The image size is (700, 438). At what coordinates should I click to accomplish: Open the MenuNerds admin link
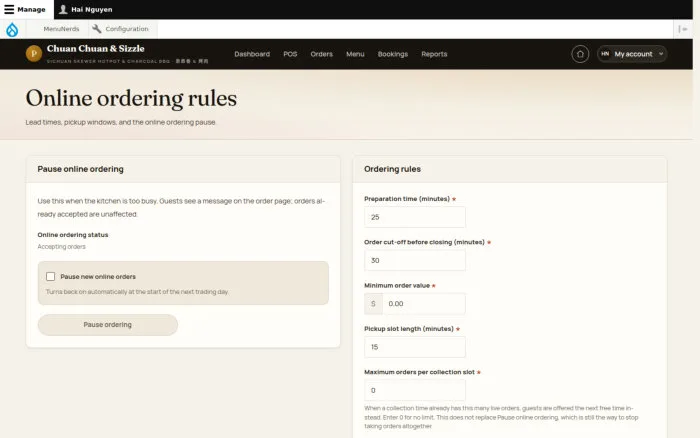coord(61,29)
